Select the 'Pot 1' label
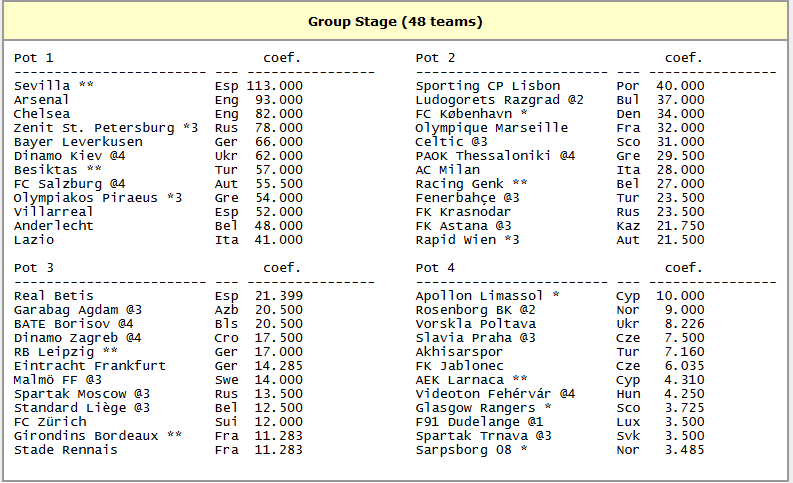The height and width of the screenshot is (483, 793). point(33,58)
